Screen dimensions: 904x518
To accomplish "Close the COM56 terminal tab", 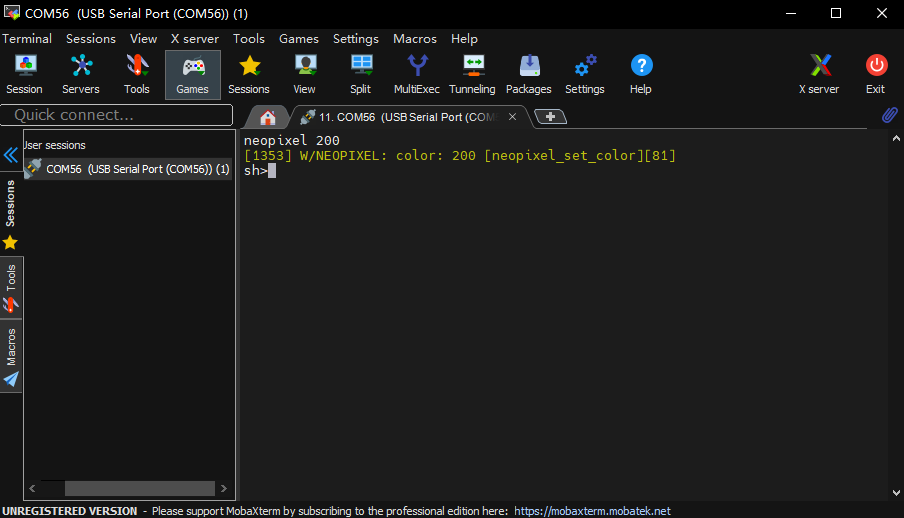I will (512, 117).
